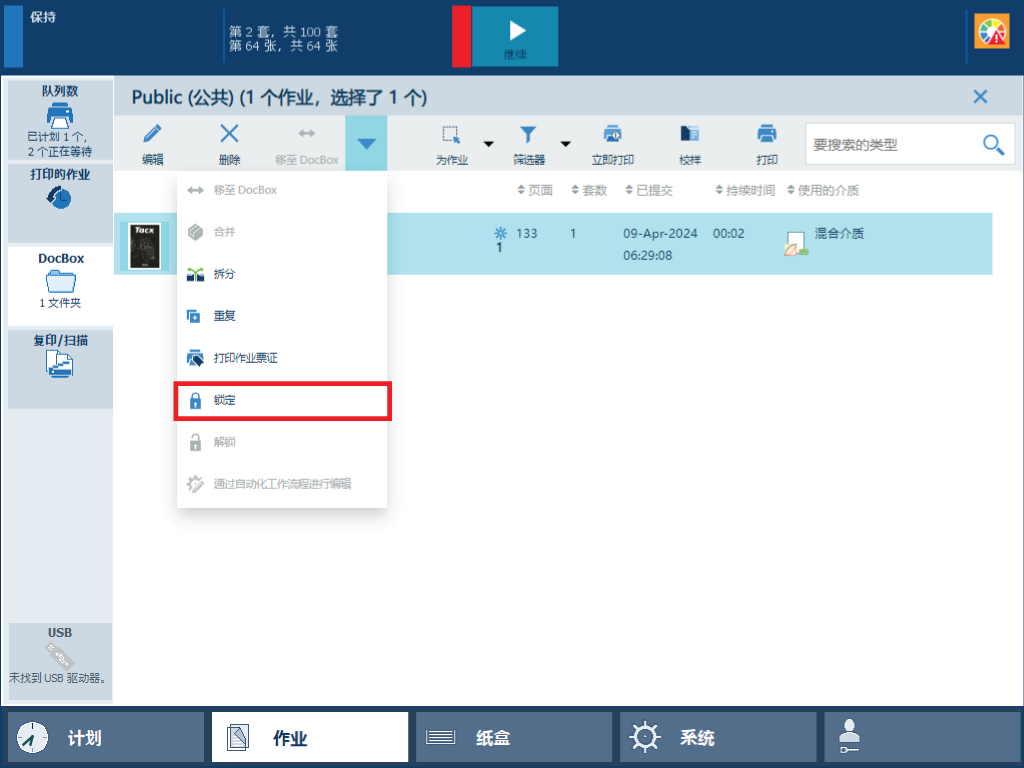Switch to the Trays (纸盒) tab
The image size is (1024, 768).
click(513, 737)
